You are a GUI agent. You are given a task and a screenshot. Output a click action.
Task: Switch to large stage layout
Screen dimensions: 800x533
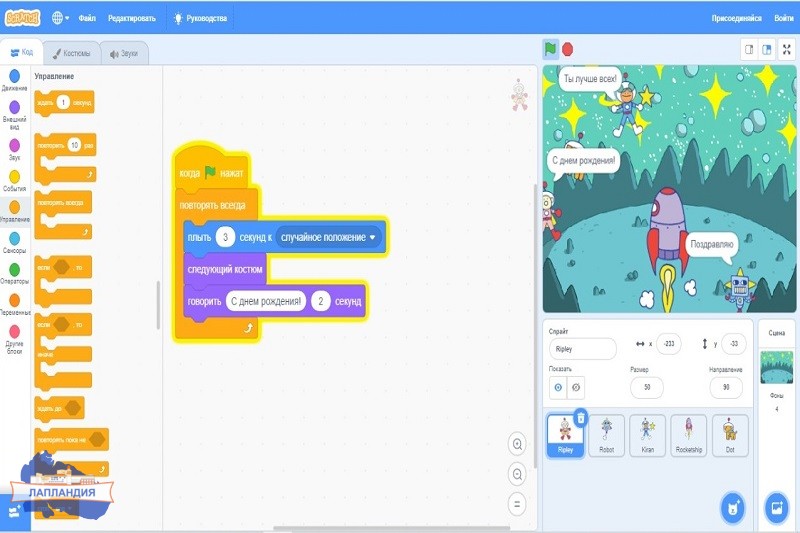[766, 49]
